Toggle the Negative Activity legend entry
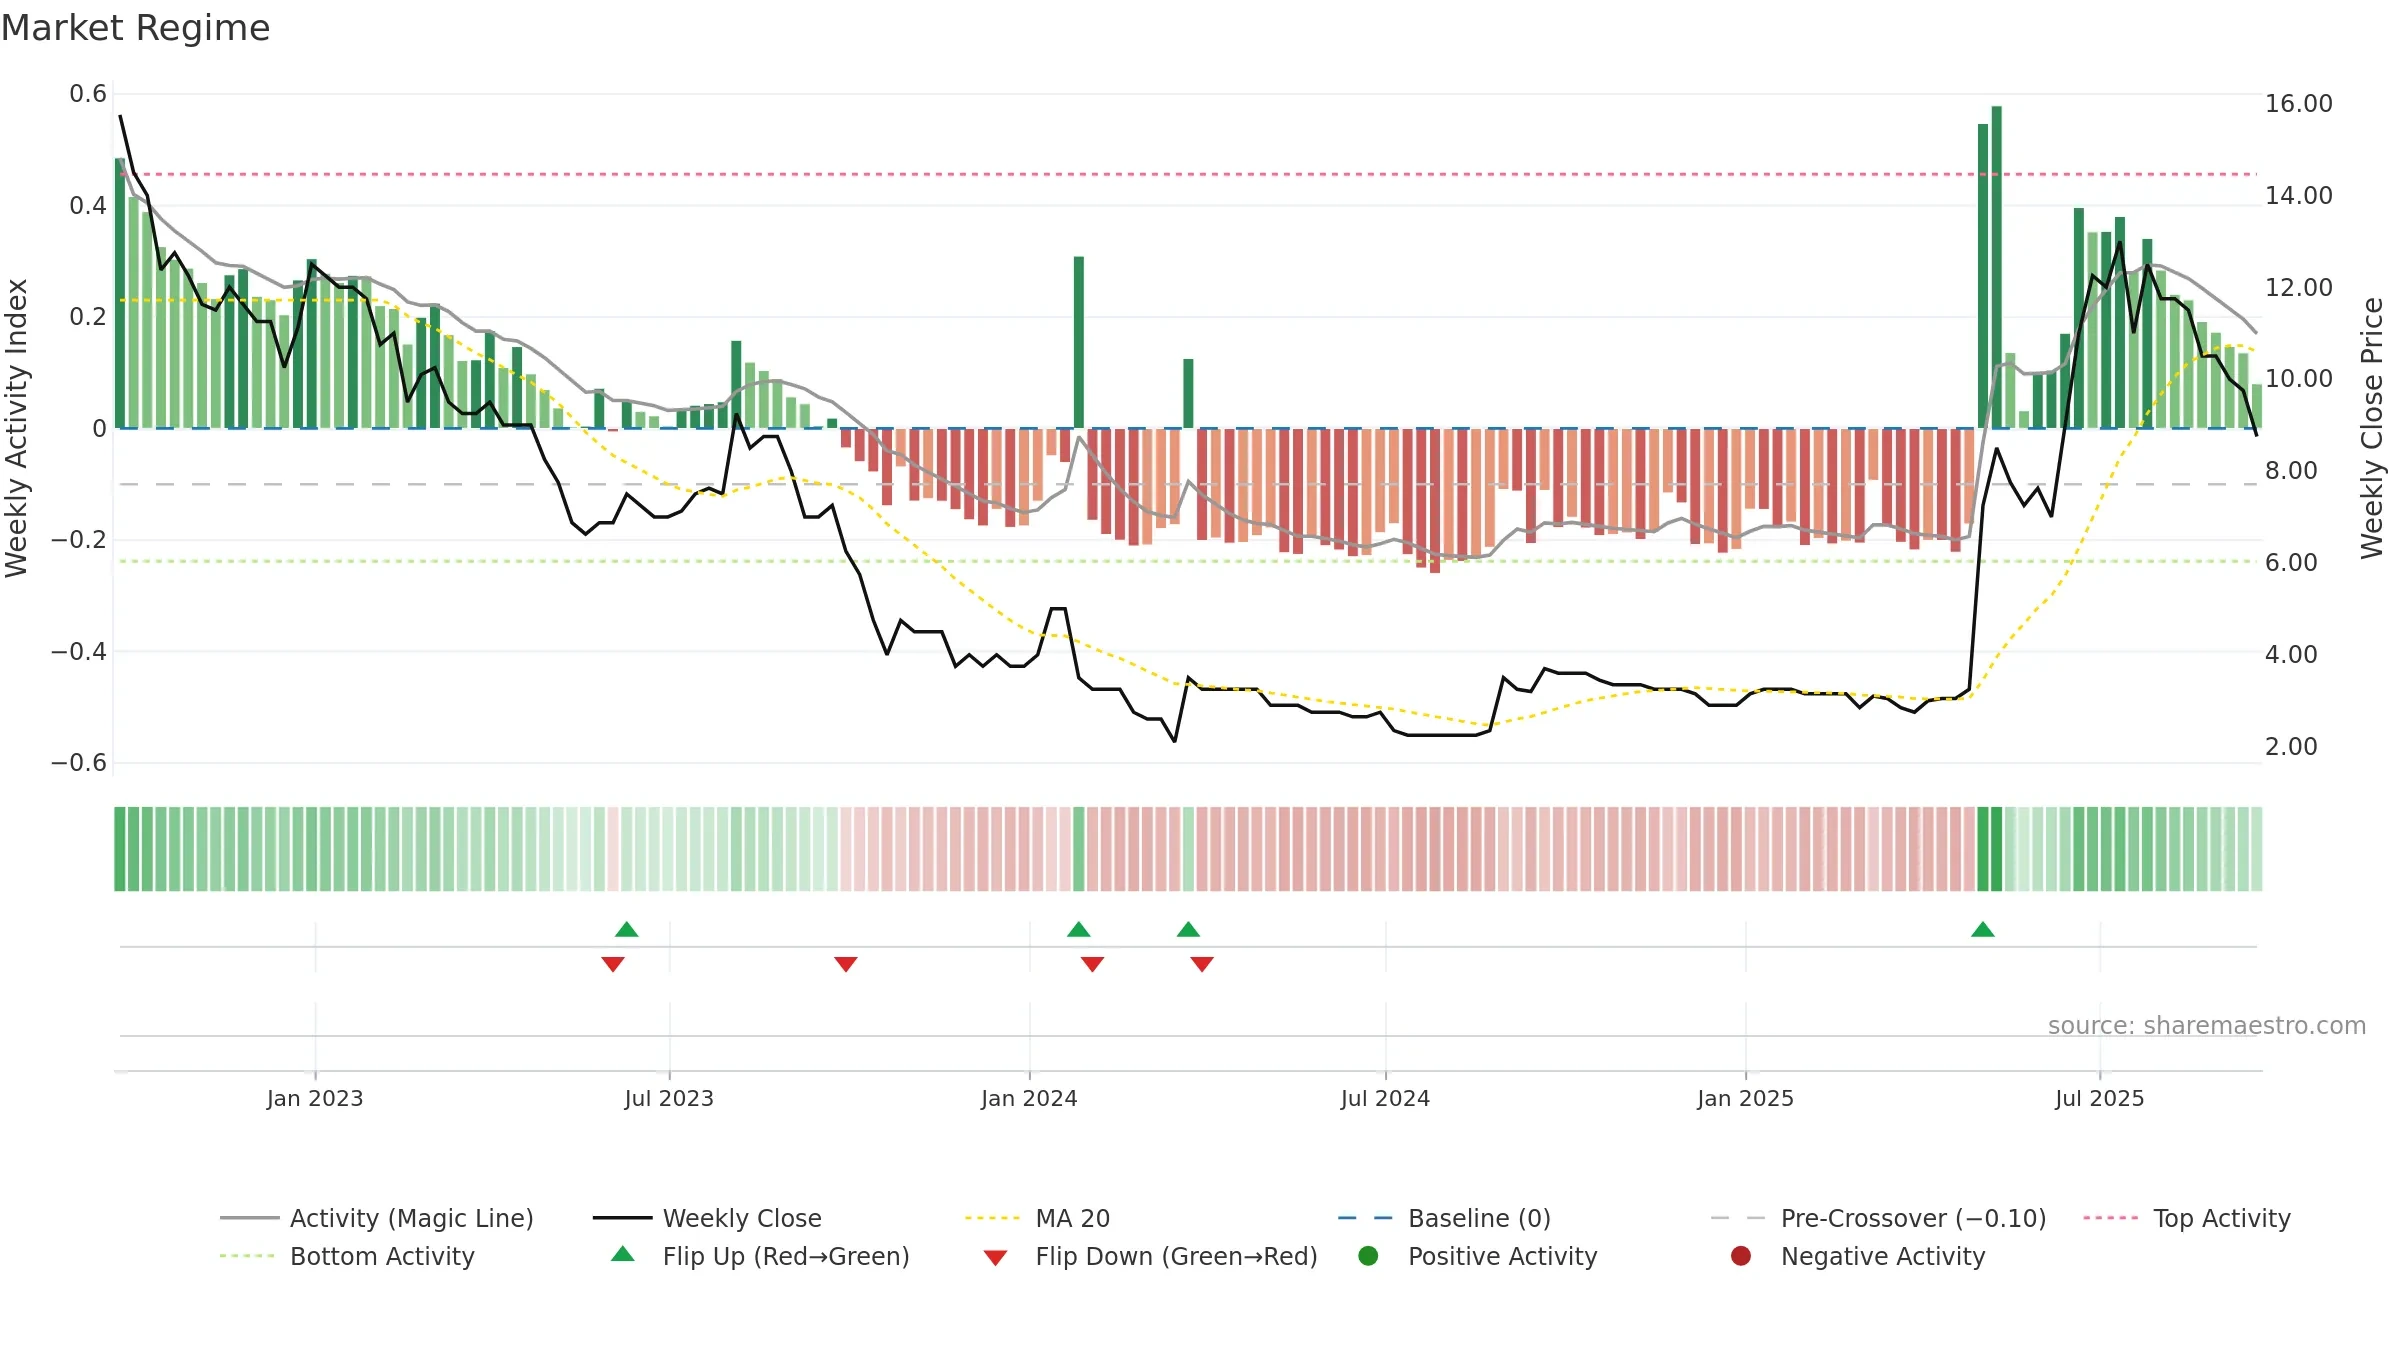Viewport: 2400px width, 1350px height. click(1858, 1256)
